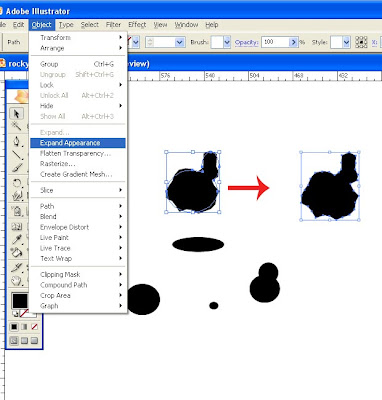Open the Crop Area submenu

77,295
